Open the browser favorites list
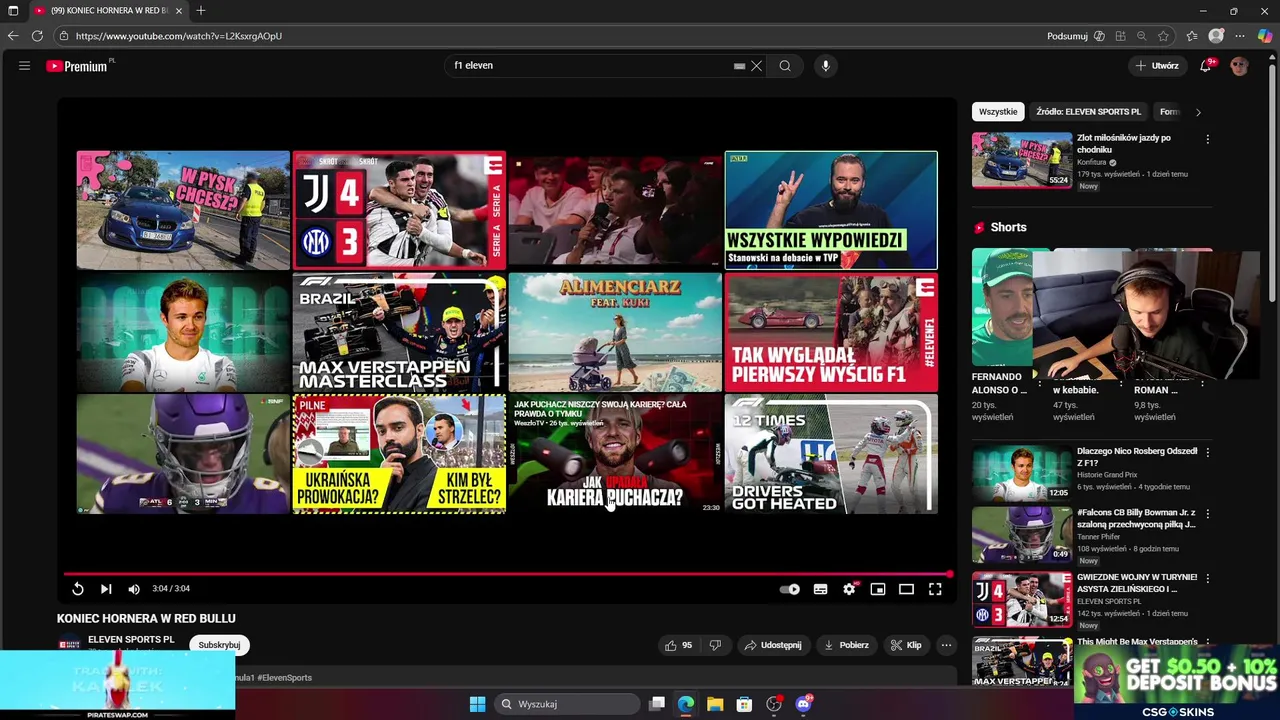The height and width of the screenshot is (720, 1280). tap(1192, 36)
